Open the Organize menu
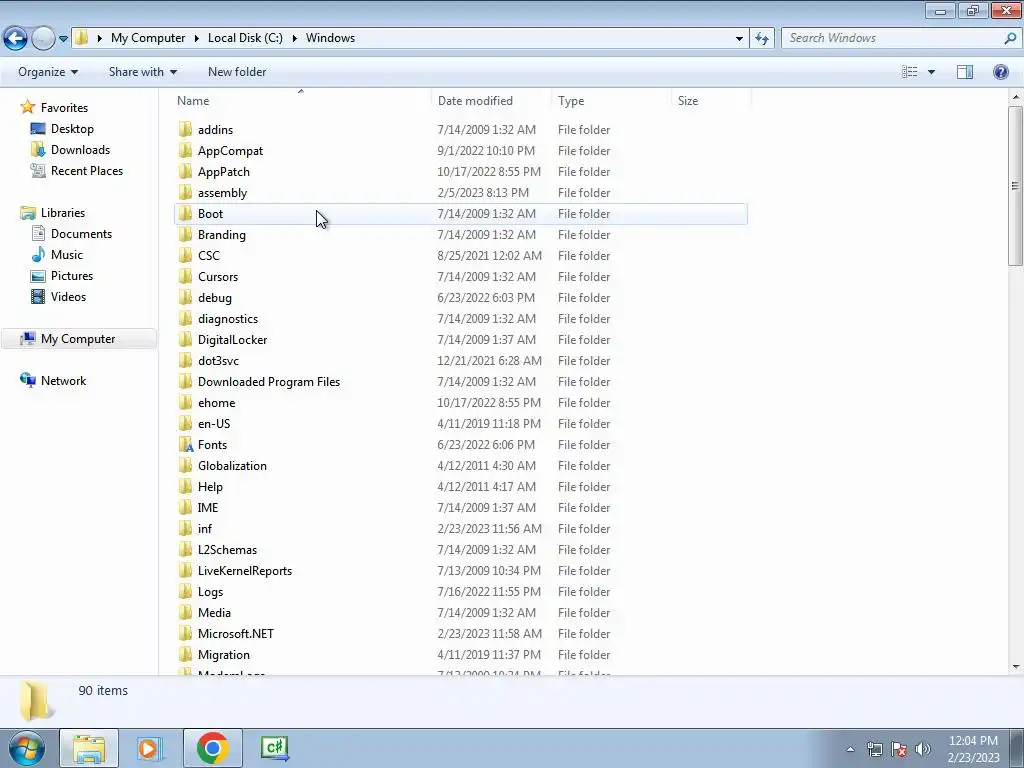 pos(48,72)
